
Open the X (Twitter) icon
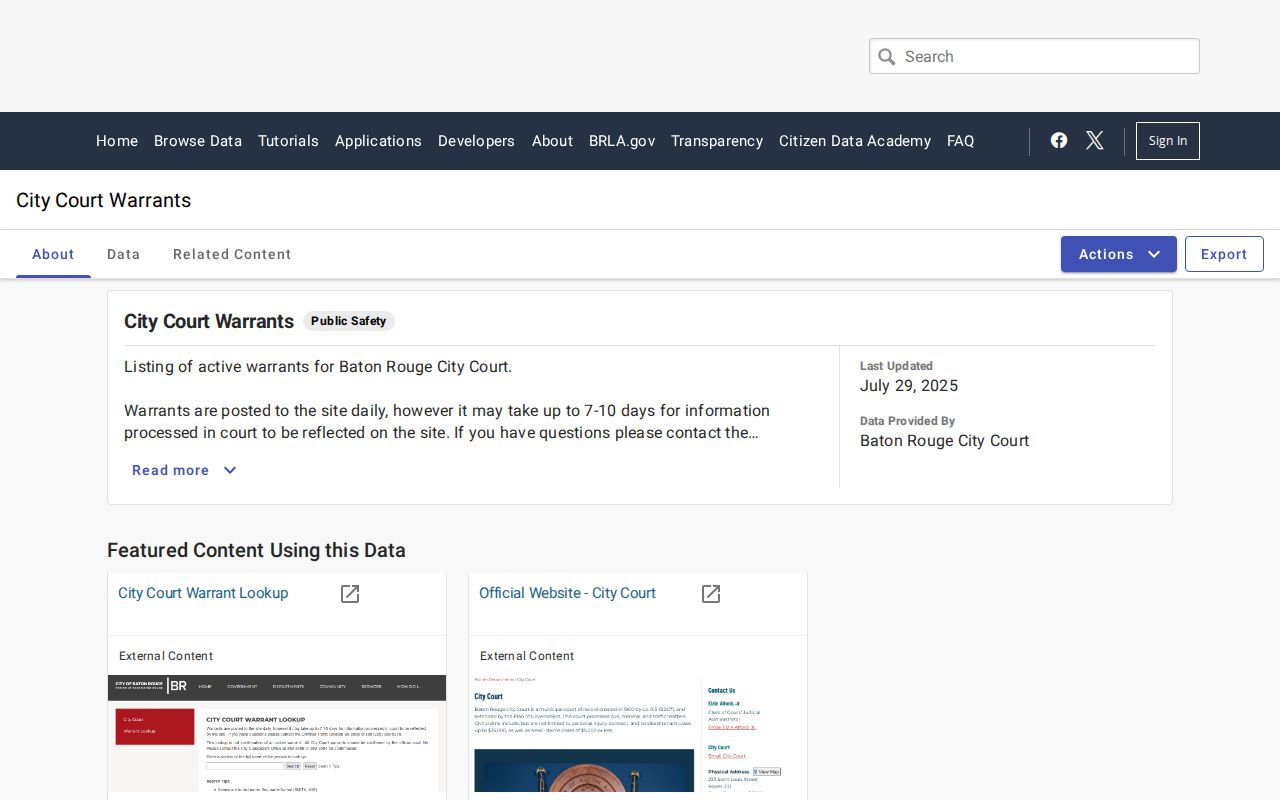coord(1095,140)
